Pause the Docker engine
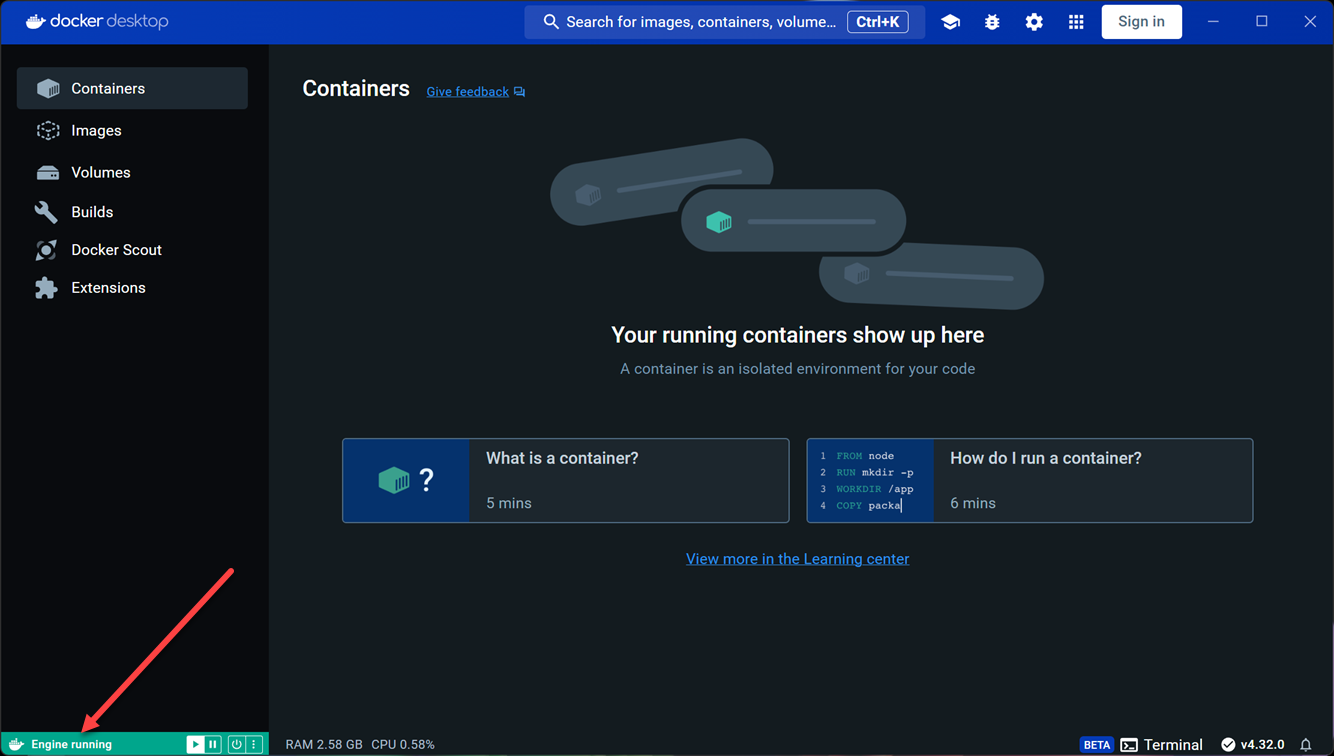The width and height of the screenshot is (1334, 756). 213,745
